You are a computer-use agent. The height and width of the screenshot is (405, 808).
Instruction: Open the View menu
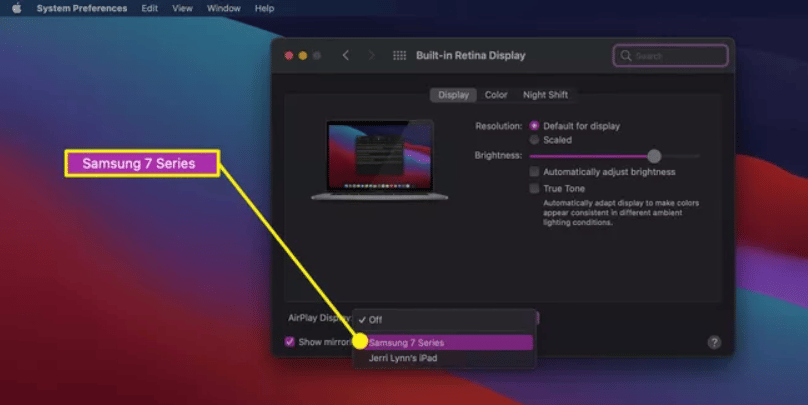point(182,8)
